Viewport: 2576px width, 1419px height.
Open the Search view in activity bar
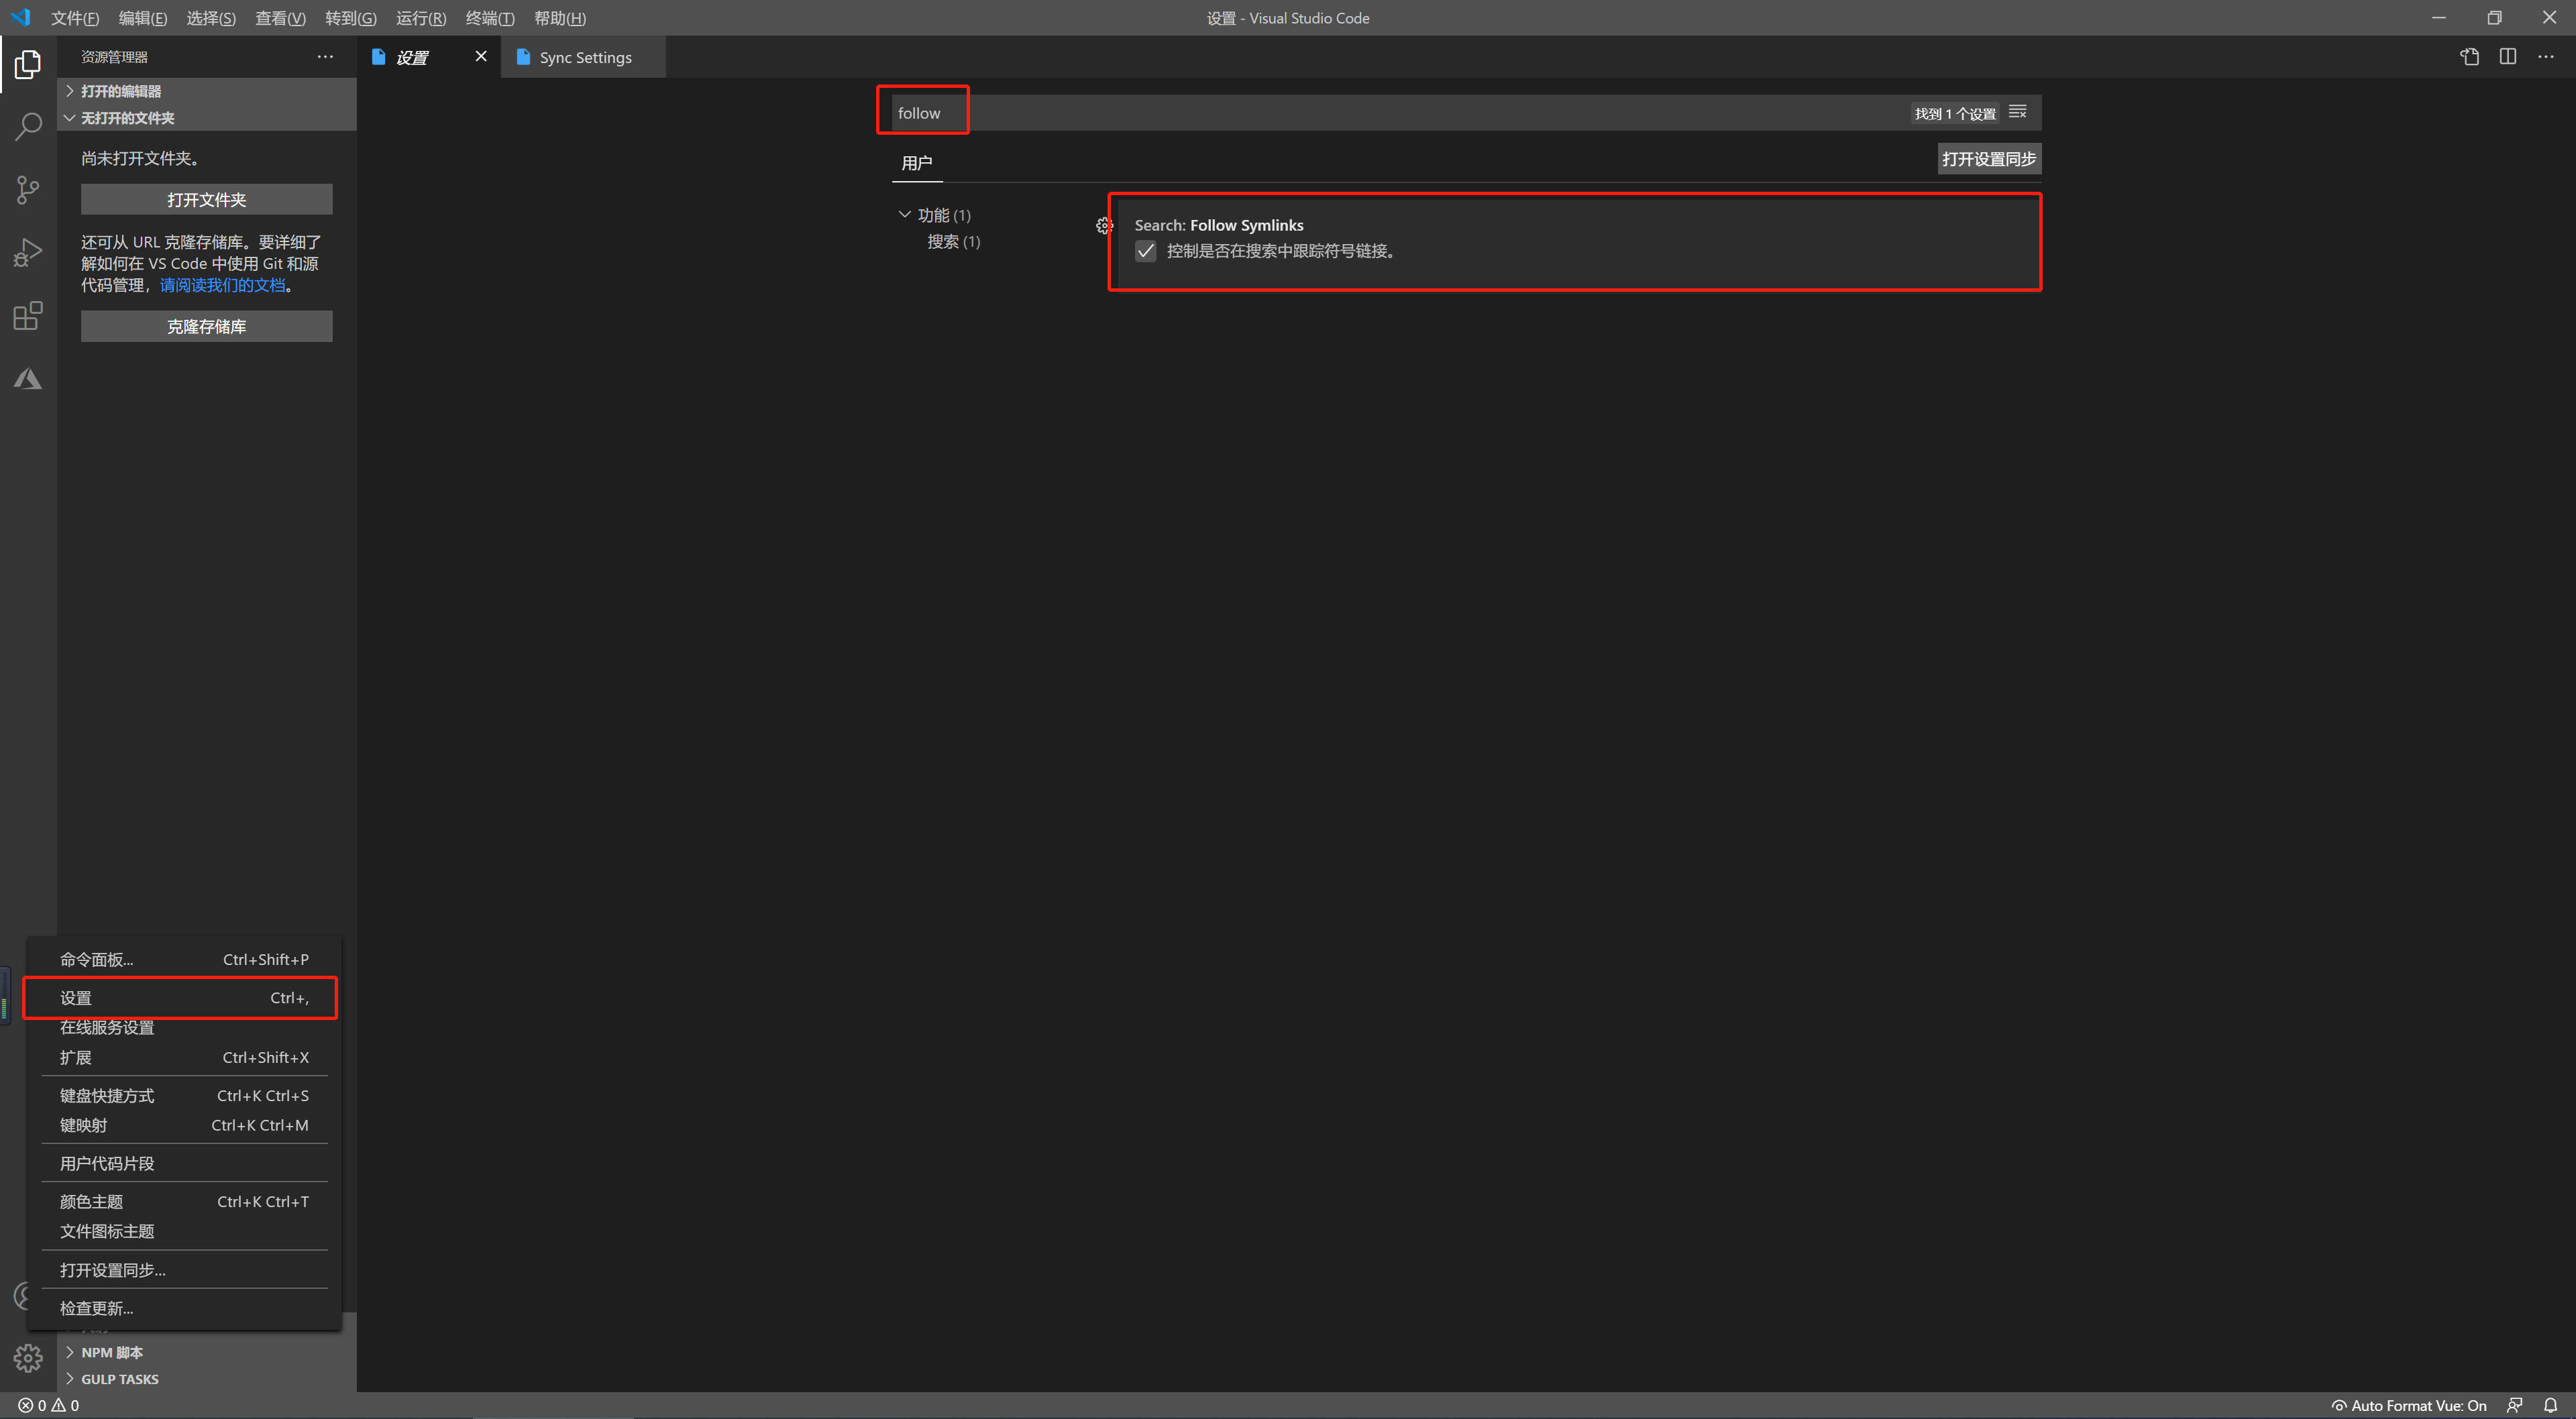28,127
